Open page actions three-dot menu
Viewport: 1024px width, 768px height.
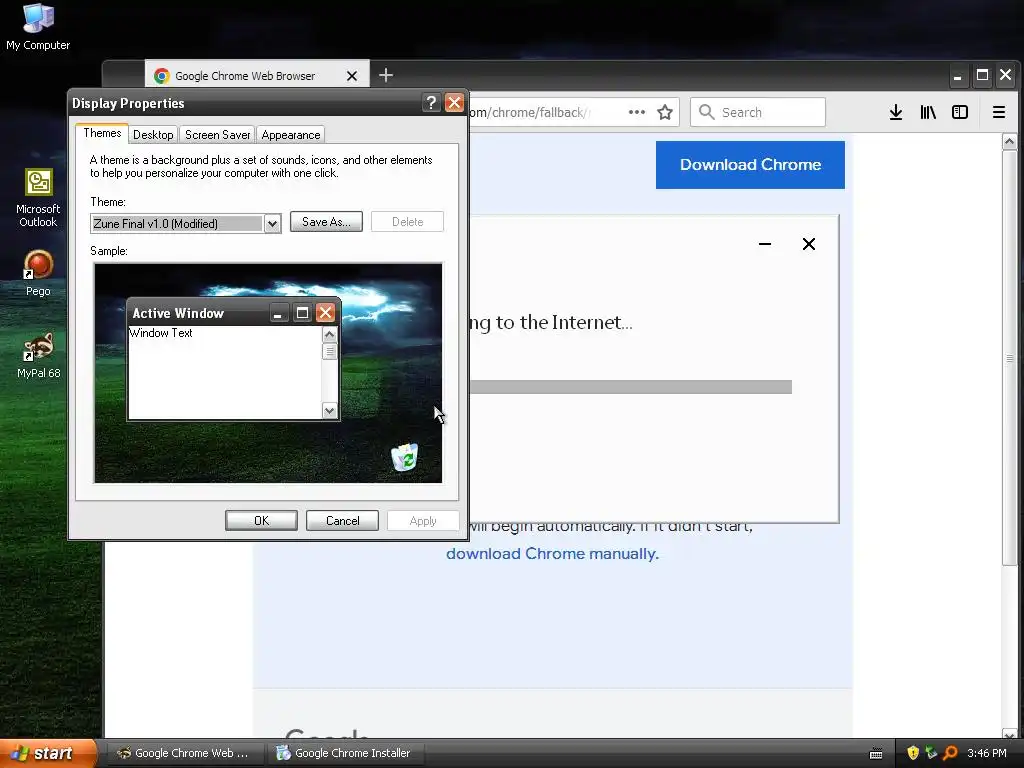pyautogui.click(x=637, y=112)
